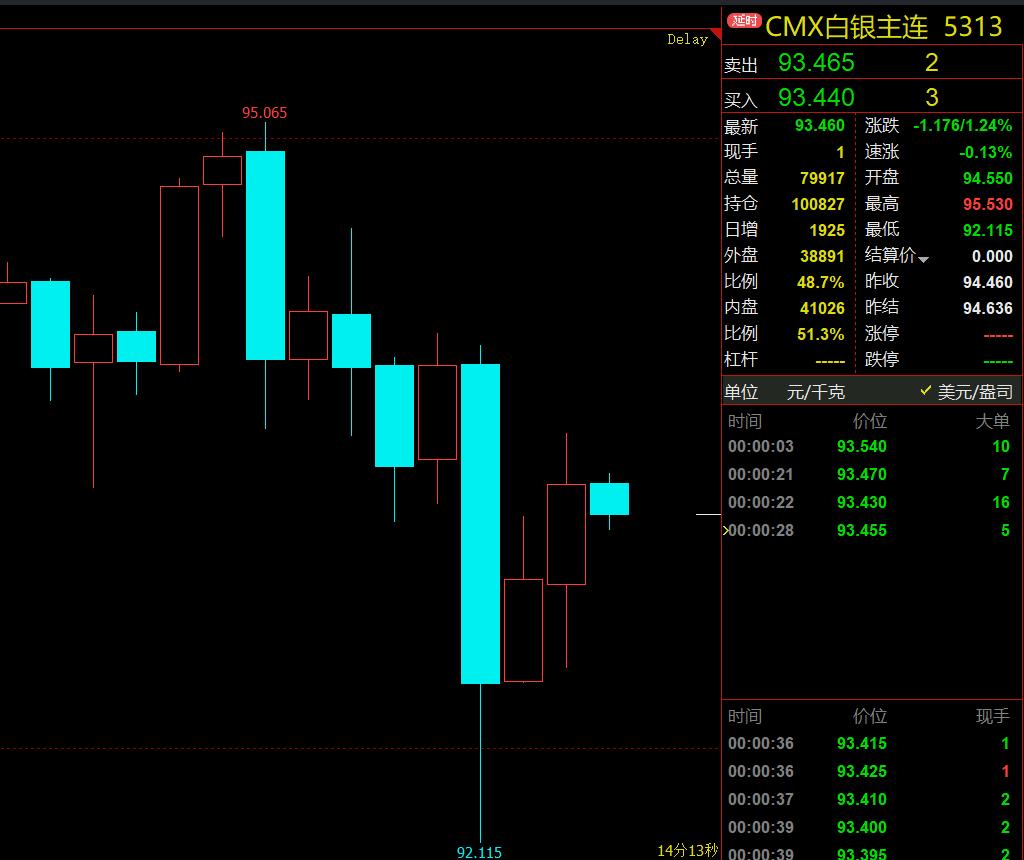The width and height of the screenshot is (1024, 860).
Task: Click the 速涨 value -0.13%
Action: pos(985,152)
